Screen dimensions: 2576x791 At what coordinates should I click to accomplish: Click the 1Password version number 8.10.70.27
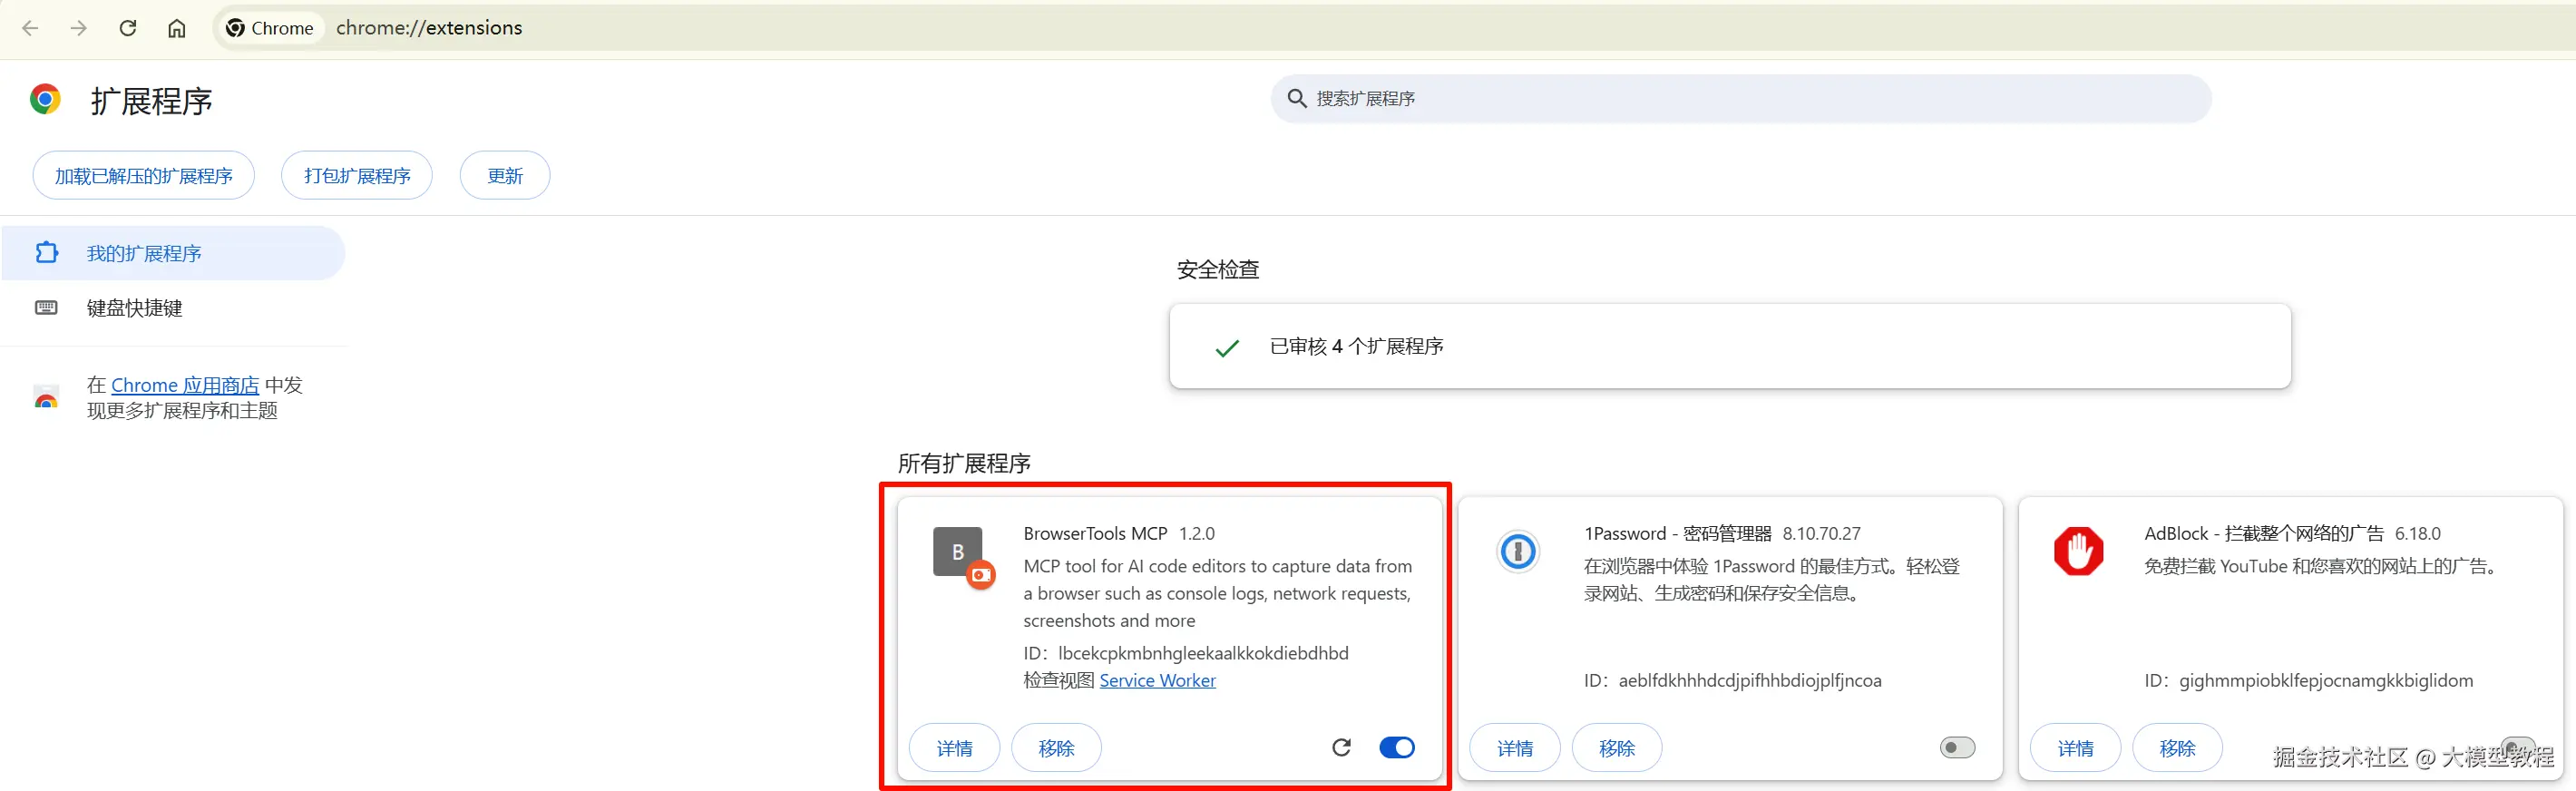click(x=1821, y=533)
